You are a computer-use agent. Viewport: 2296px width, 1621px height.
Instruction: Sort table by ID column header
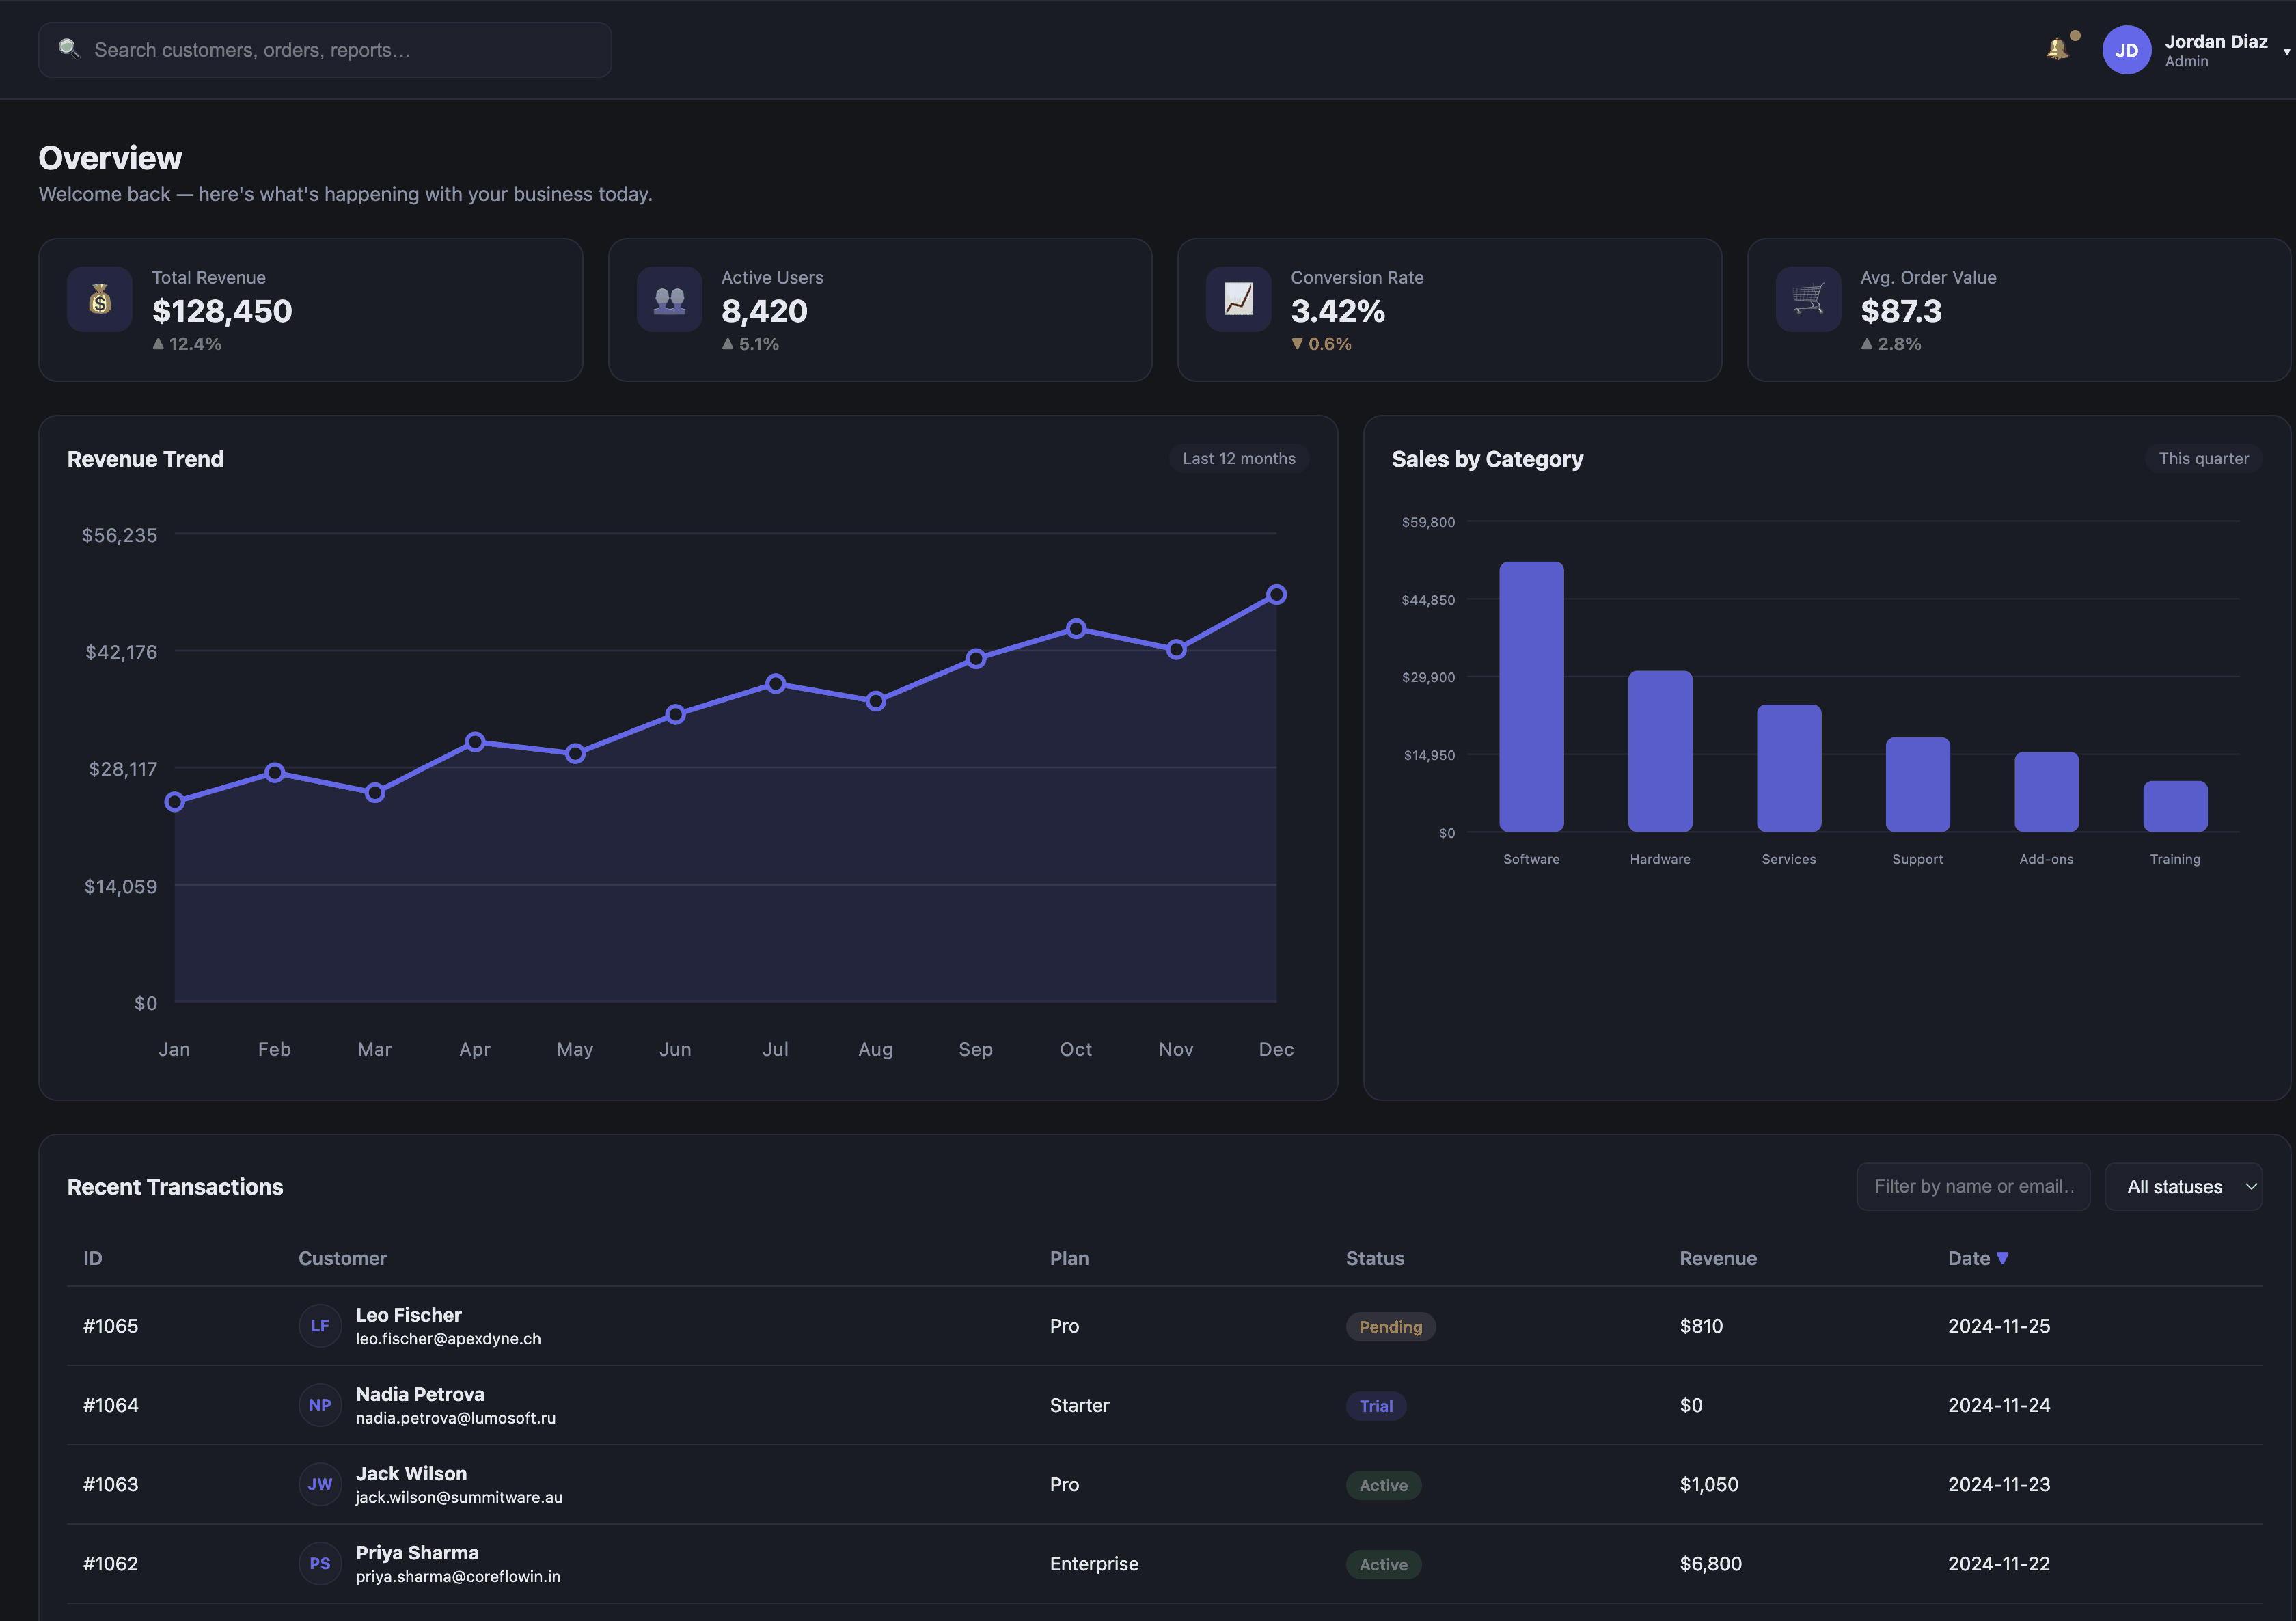(x=93, y=1258)
